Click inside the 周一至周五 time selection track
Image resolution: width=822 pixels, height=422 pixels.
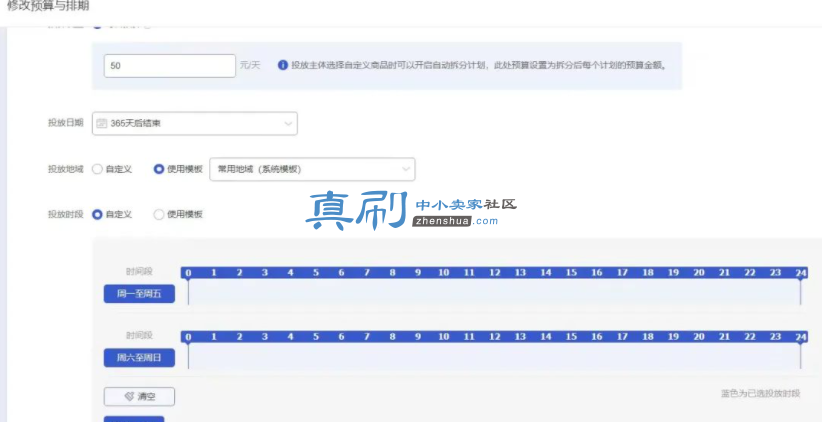tap(494, 292)
